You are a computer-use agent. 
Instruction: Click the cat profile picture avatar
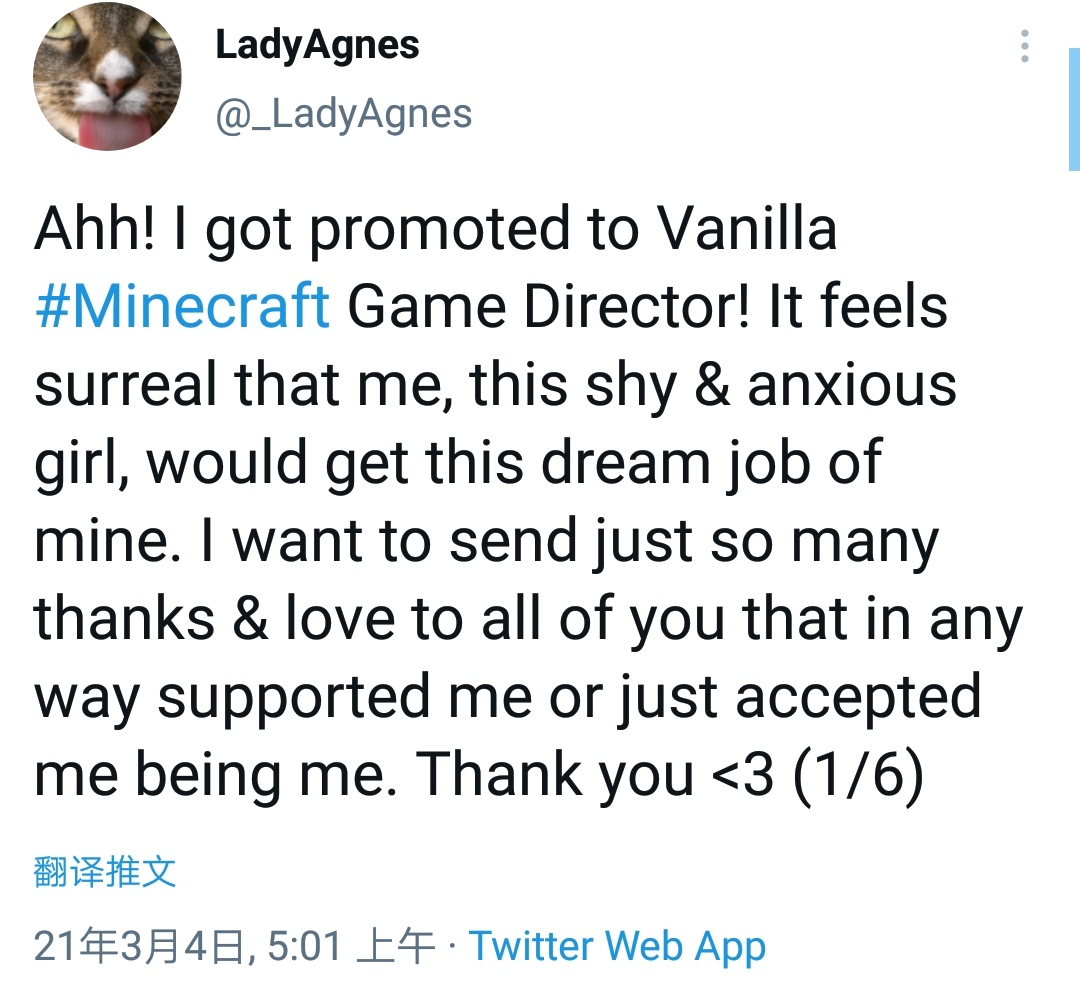click(x=107, y=77)
